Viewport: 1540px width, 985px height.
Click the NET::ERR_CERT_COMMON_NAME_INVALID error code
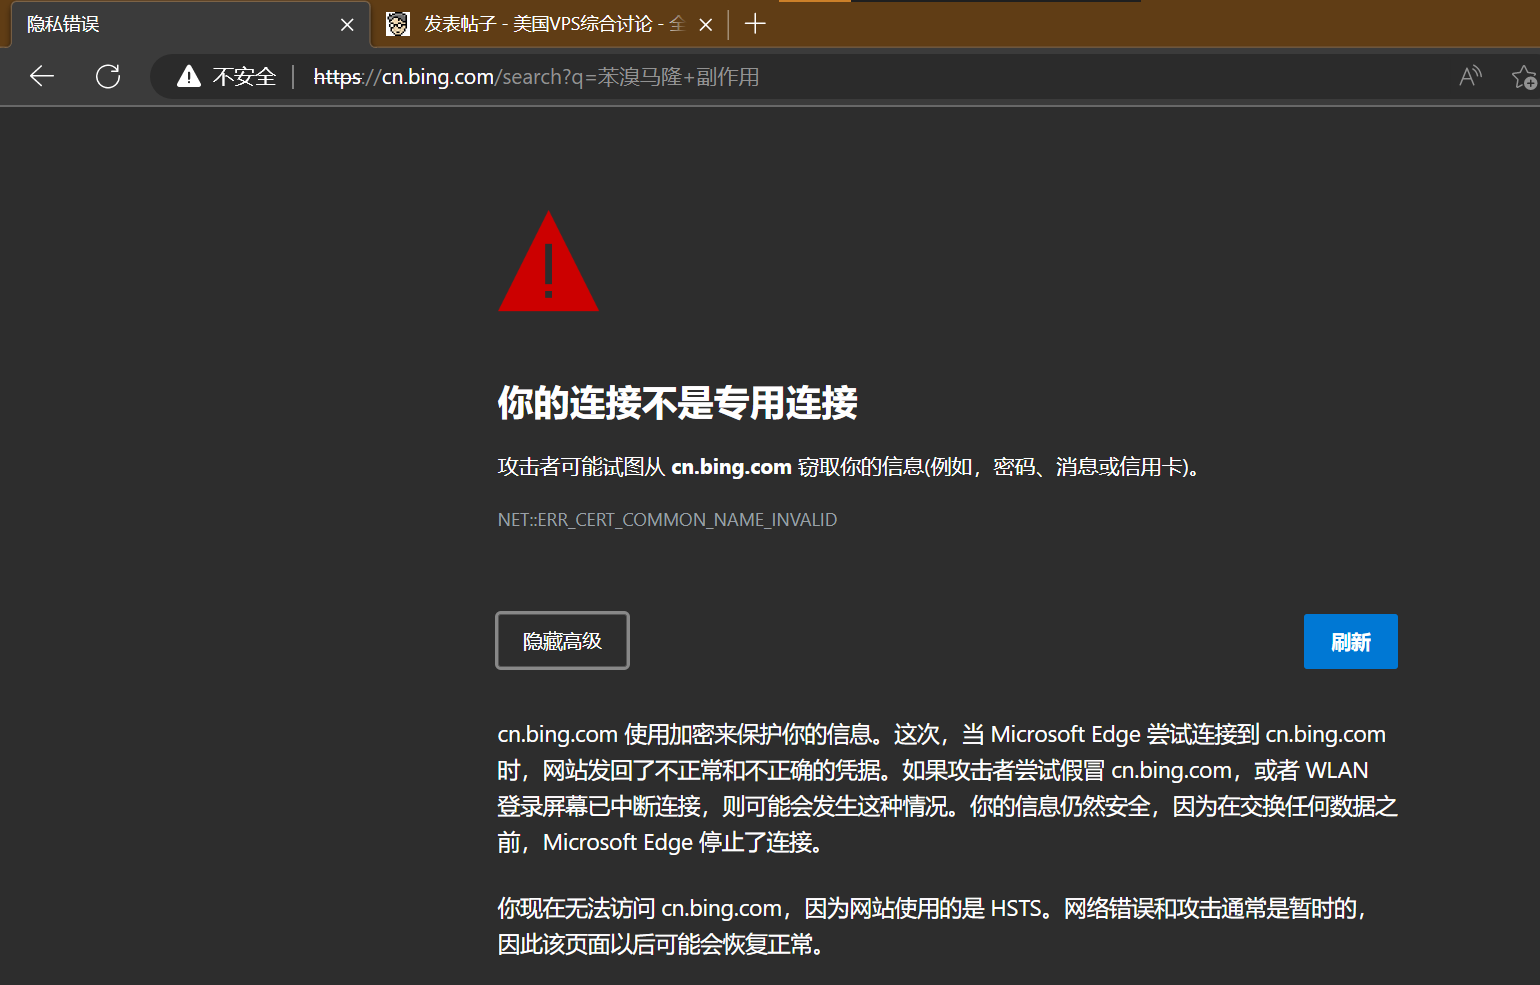coord(667,520)
